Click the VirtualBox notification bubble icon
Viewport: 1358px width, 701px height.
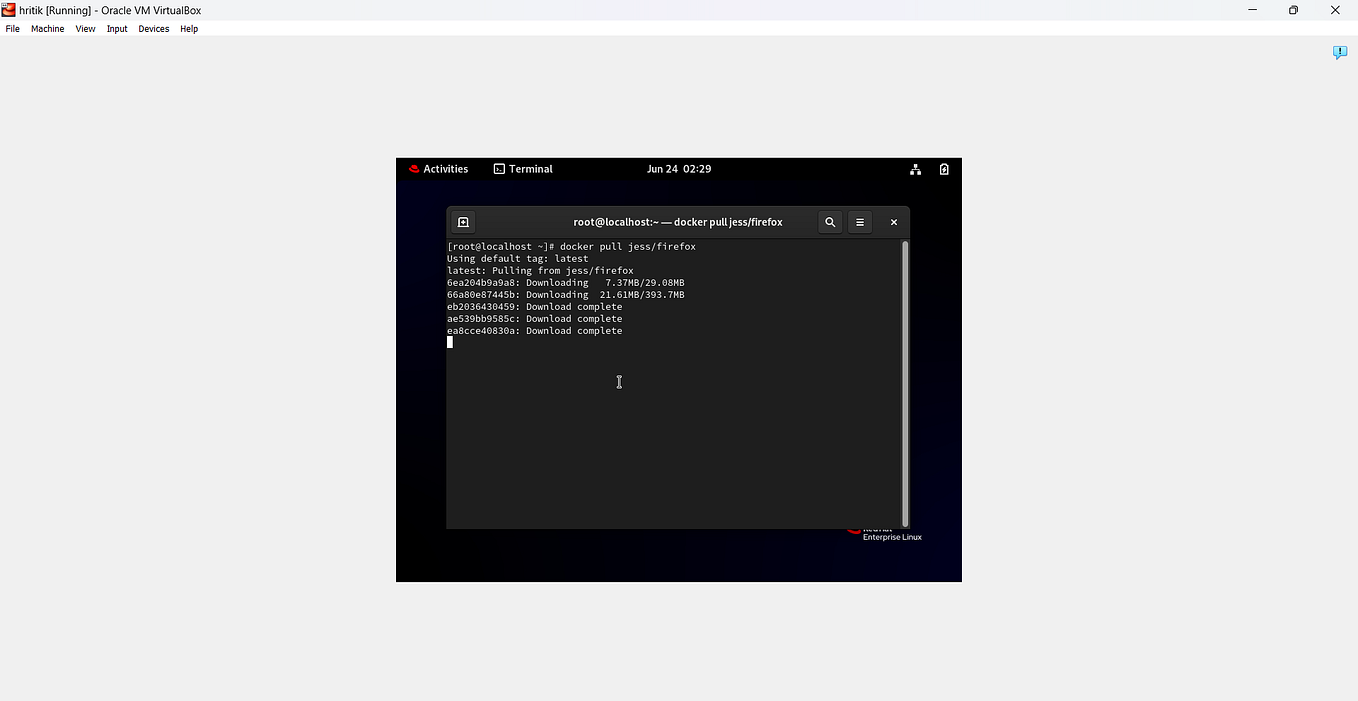point(1340,52)
